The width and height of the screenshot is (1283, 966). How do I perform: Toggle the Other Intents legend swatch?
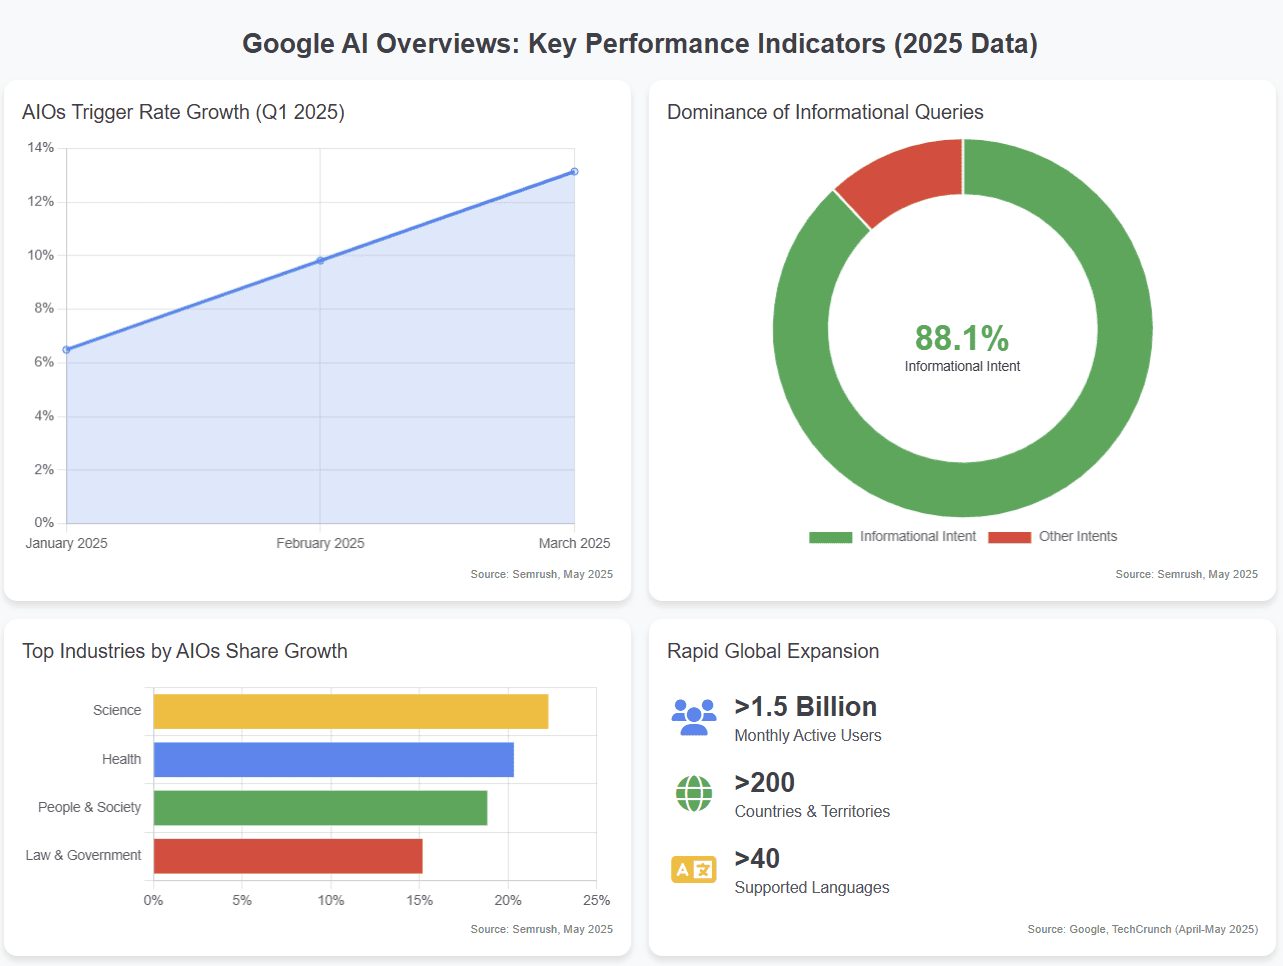tap(1010, 537)
